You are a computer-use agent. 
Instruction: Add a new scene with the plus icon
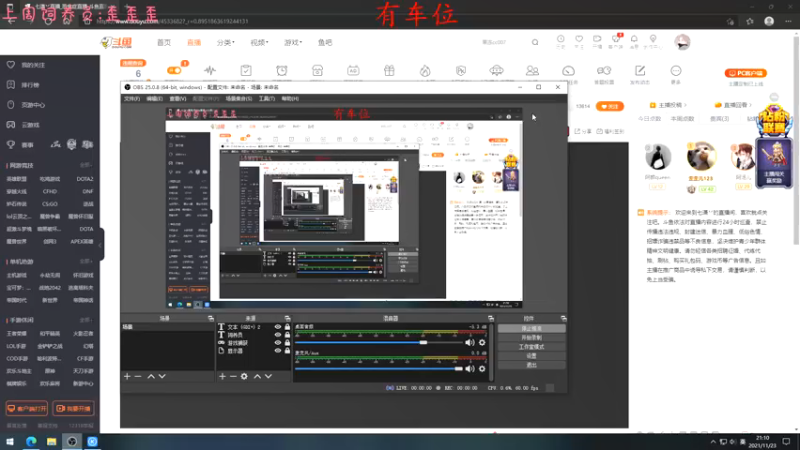[127, 377]
